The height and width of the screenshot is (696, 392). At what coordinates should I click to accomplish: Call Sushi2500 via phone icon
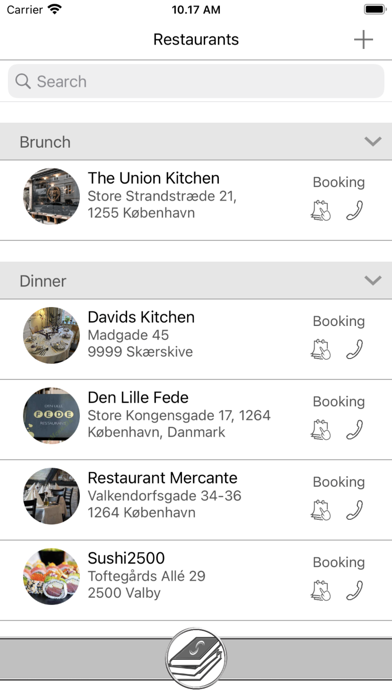355,590
